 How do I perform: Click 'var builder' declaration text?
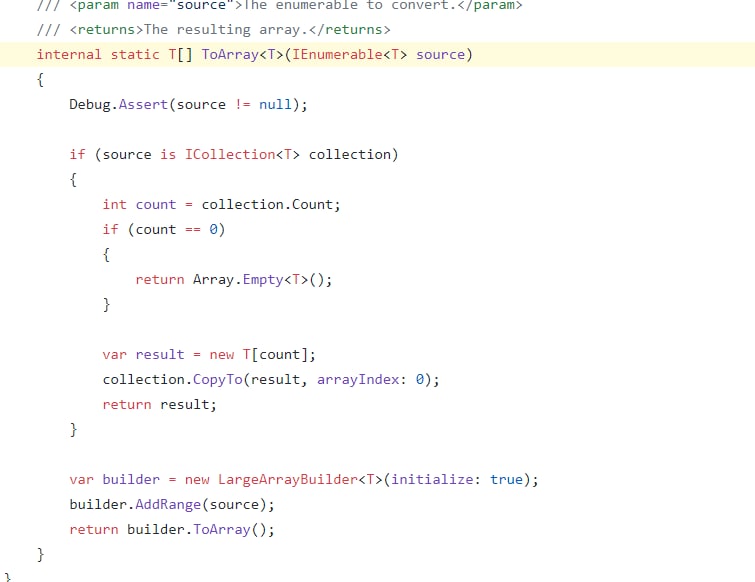tap(114, 480)
